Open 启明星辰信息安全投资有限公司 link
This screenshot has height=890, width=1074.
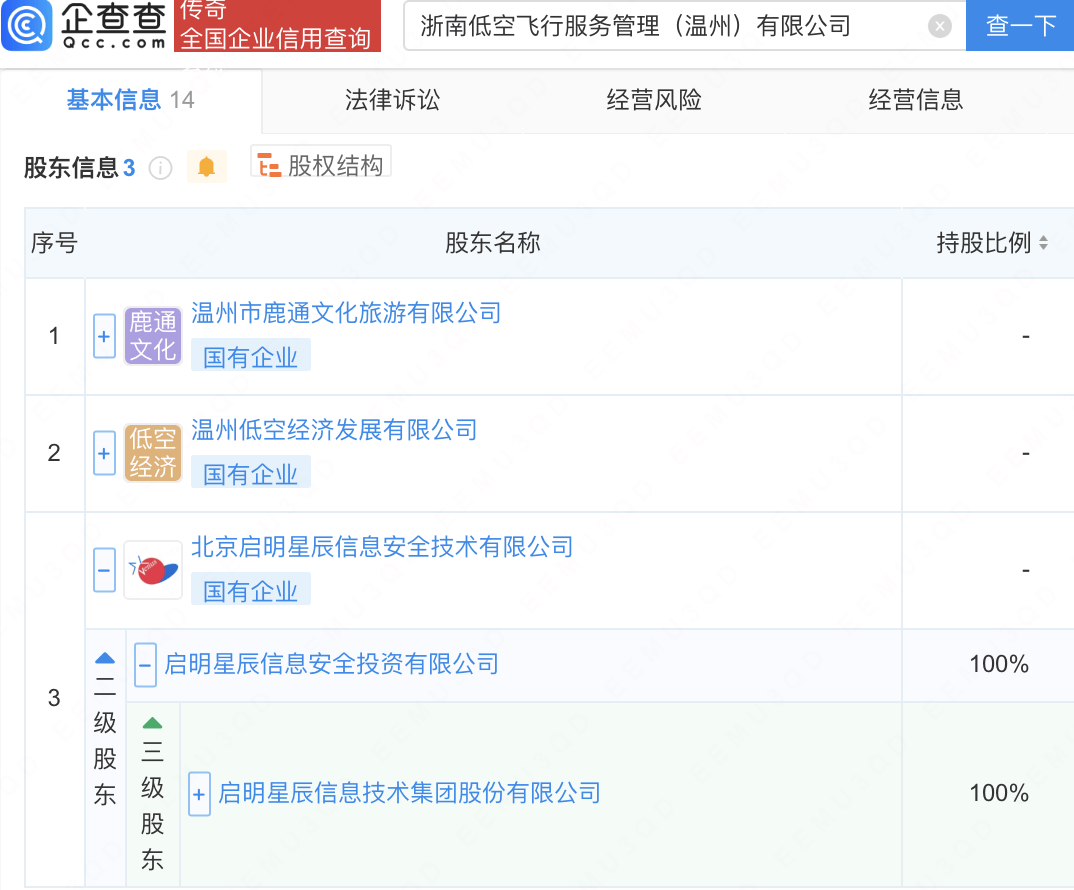click(x=332, y=664)
